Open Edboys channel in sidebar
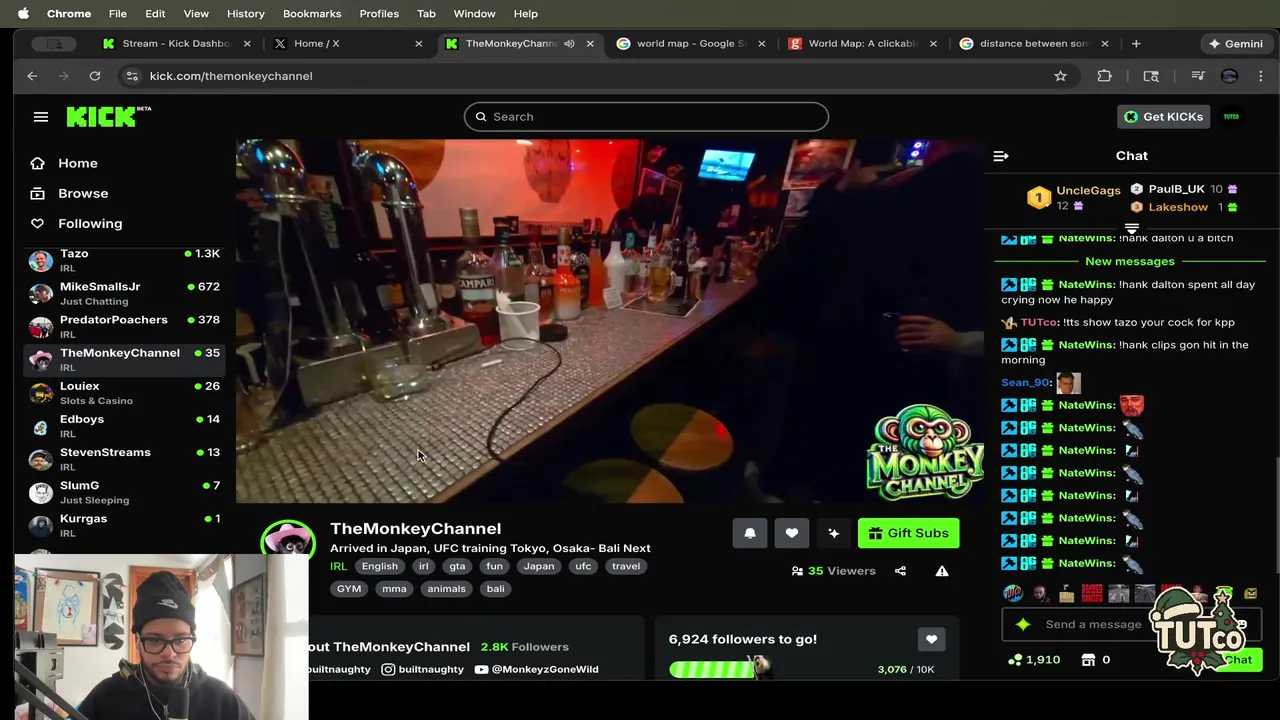The width and height of the screenshot is (1280, 720). [124, 425]
